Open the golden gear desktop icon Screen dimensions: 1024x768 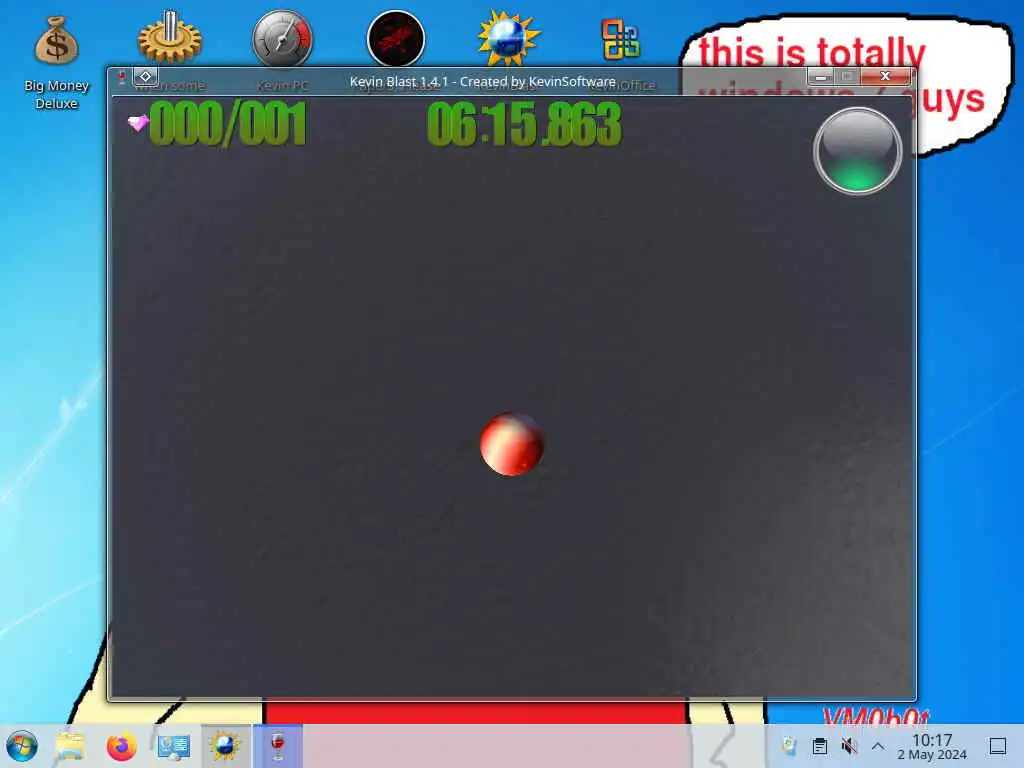point(170,39)
